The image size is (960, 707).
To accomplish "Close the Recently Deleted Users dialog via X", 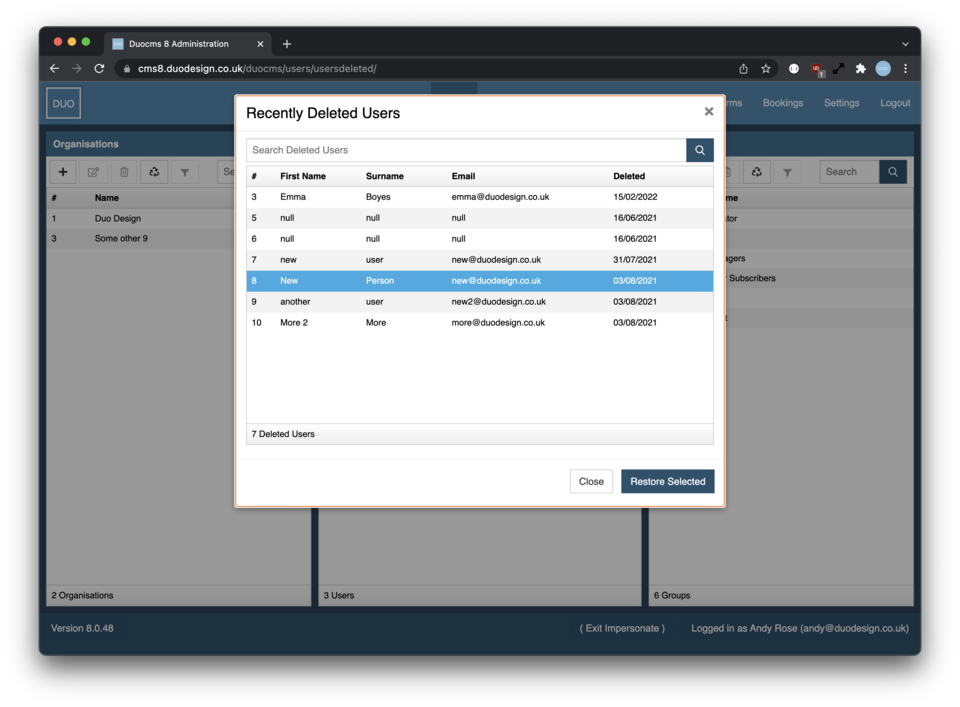I will tap(709, 112).
